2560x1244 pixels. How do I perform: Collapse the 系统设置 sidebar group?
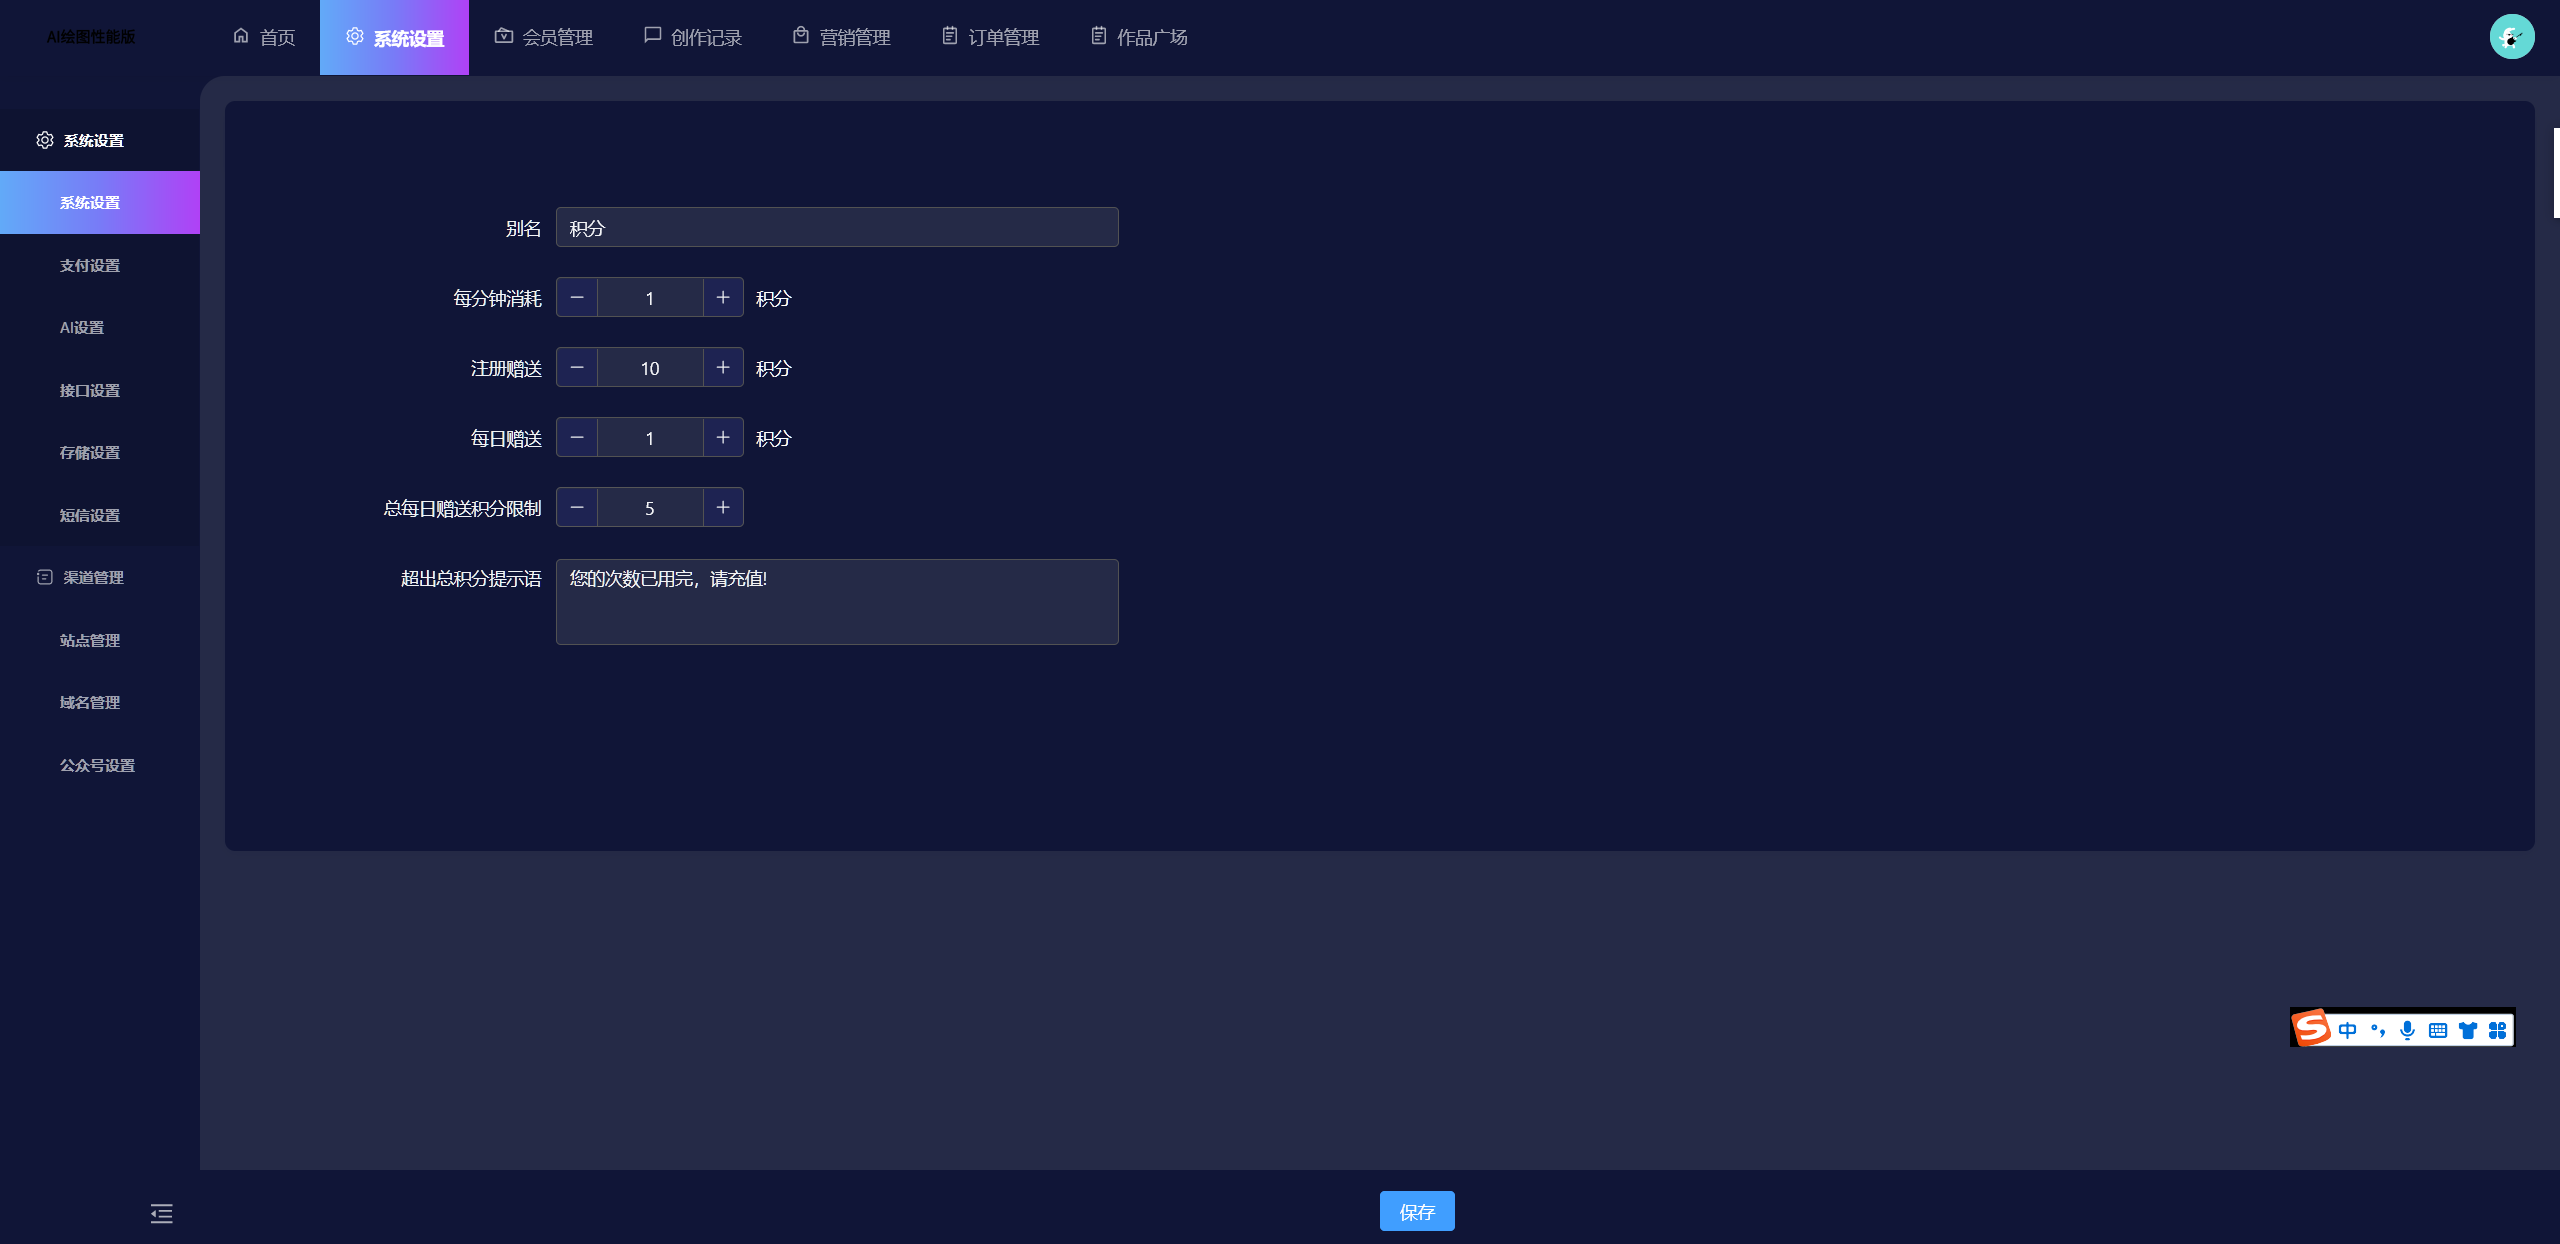coord(93,140)
